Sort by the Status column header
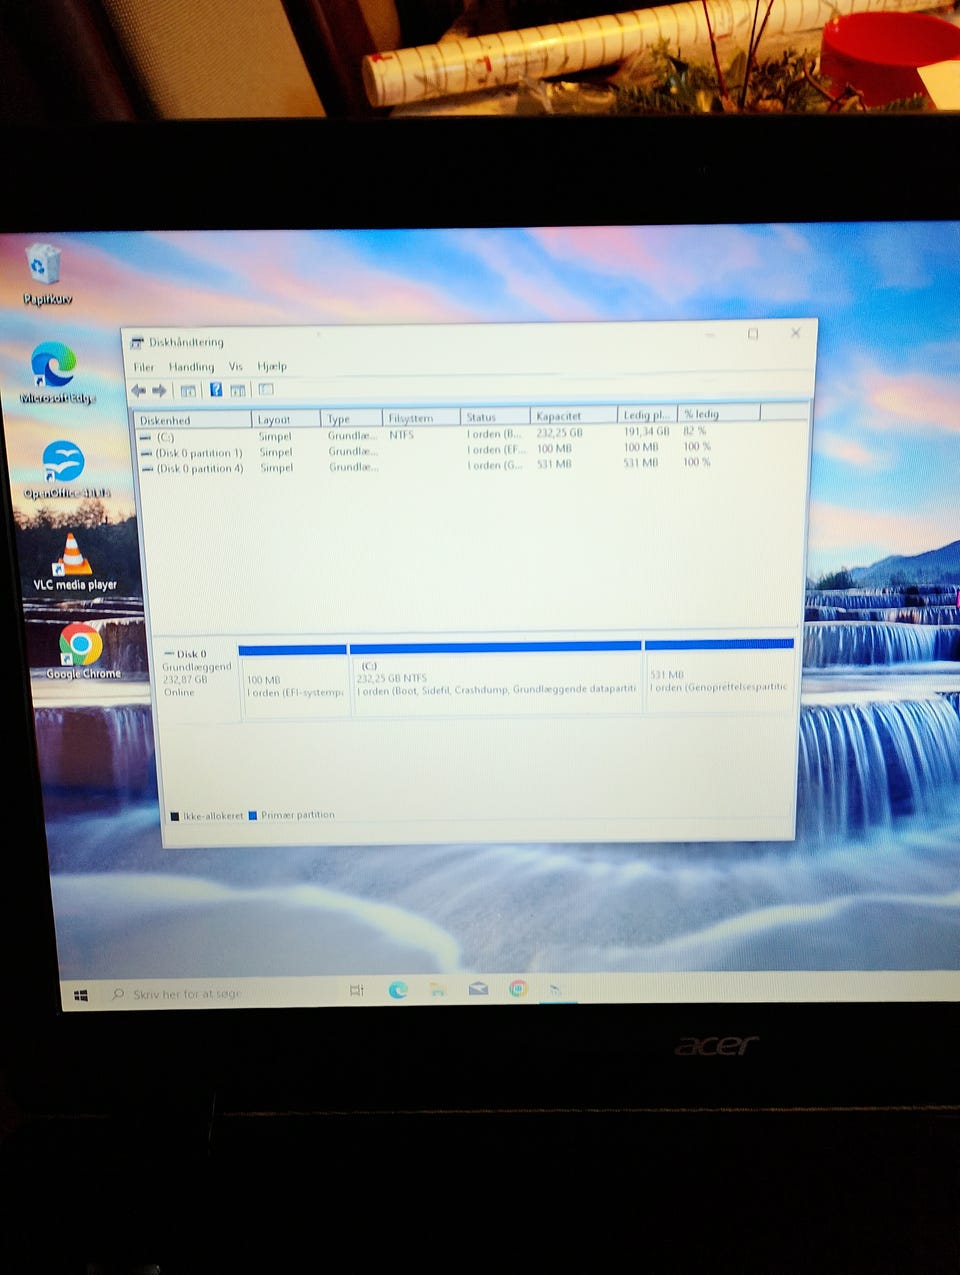The image size is (960, 1275). click(x=495, y=416)
